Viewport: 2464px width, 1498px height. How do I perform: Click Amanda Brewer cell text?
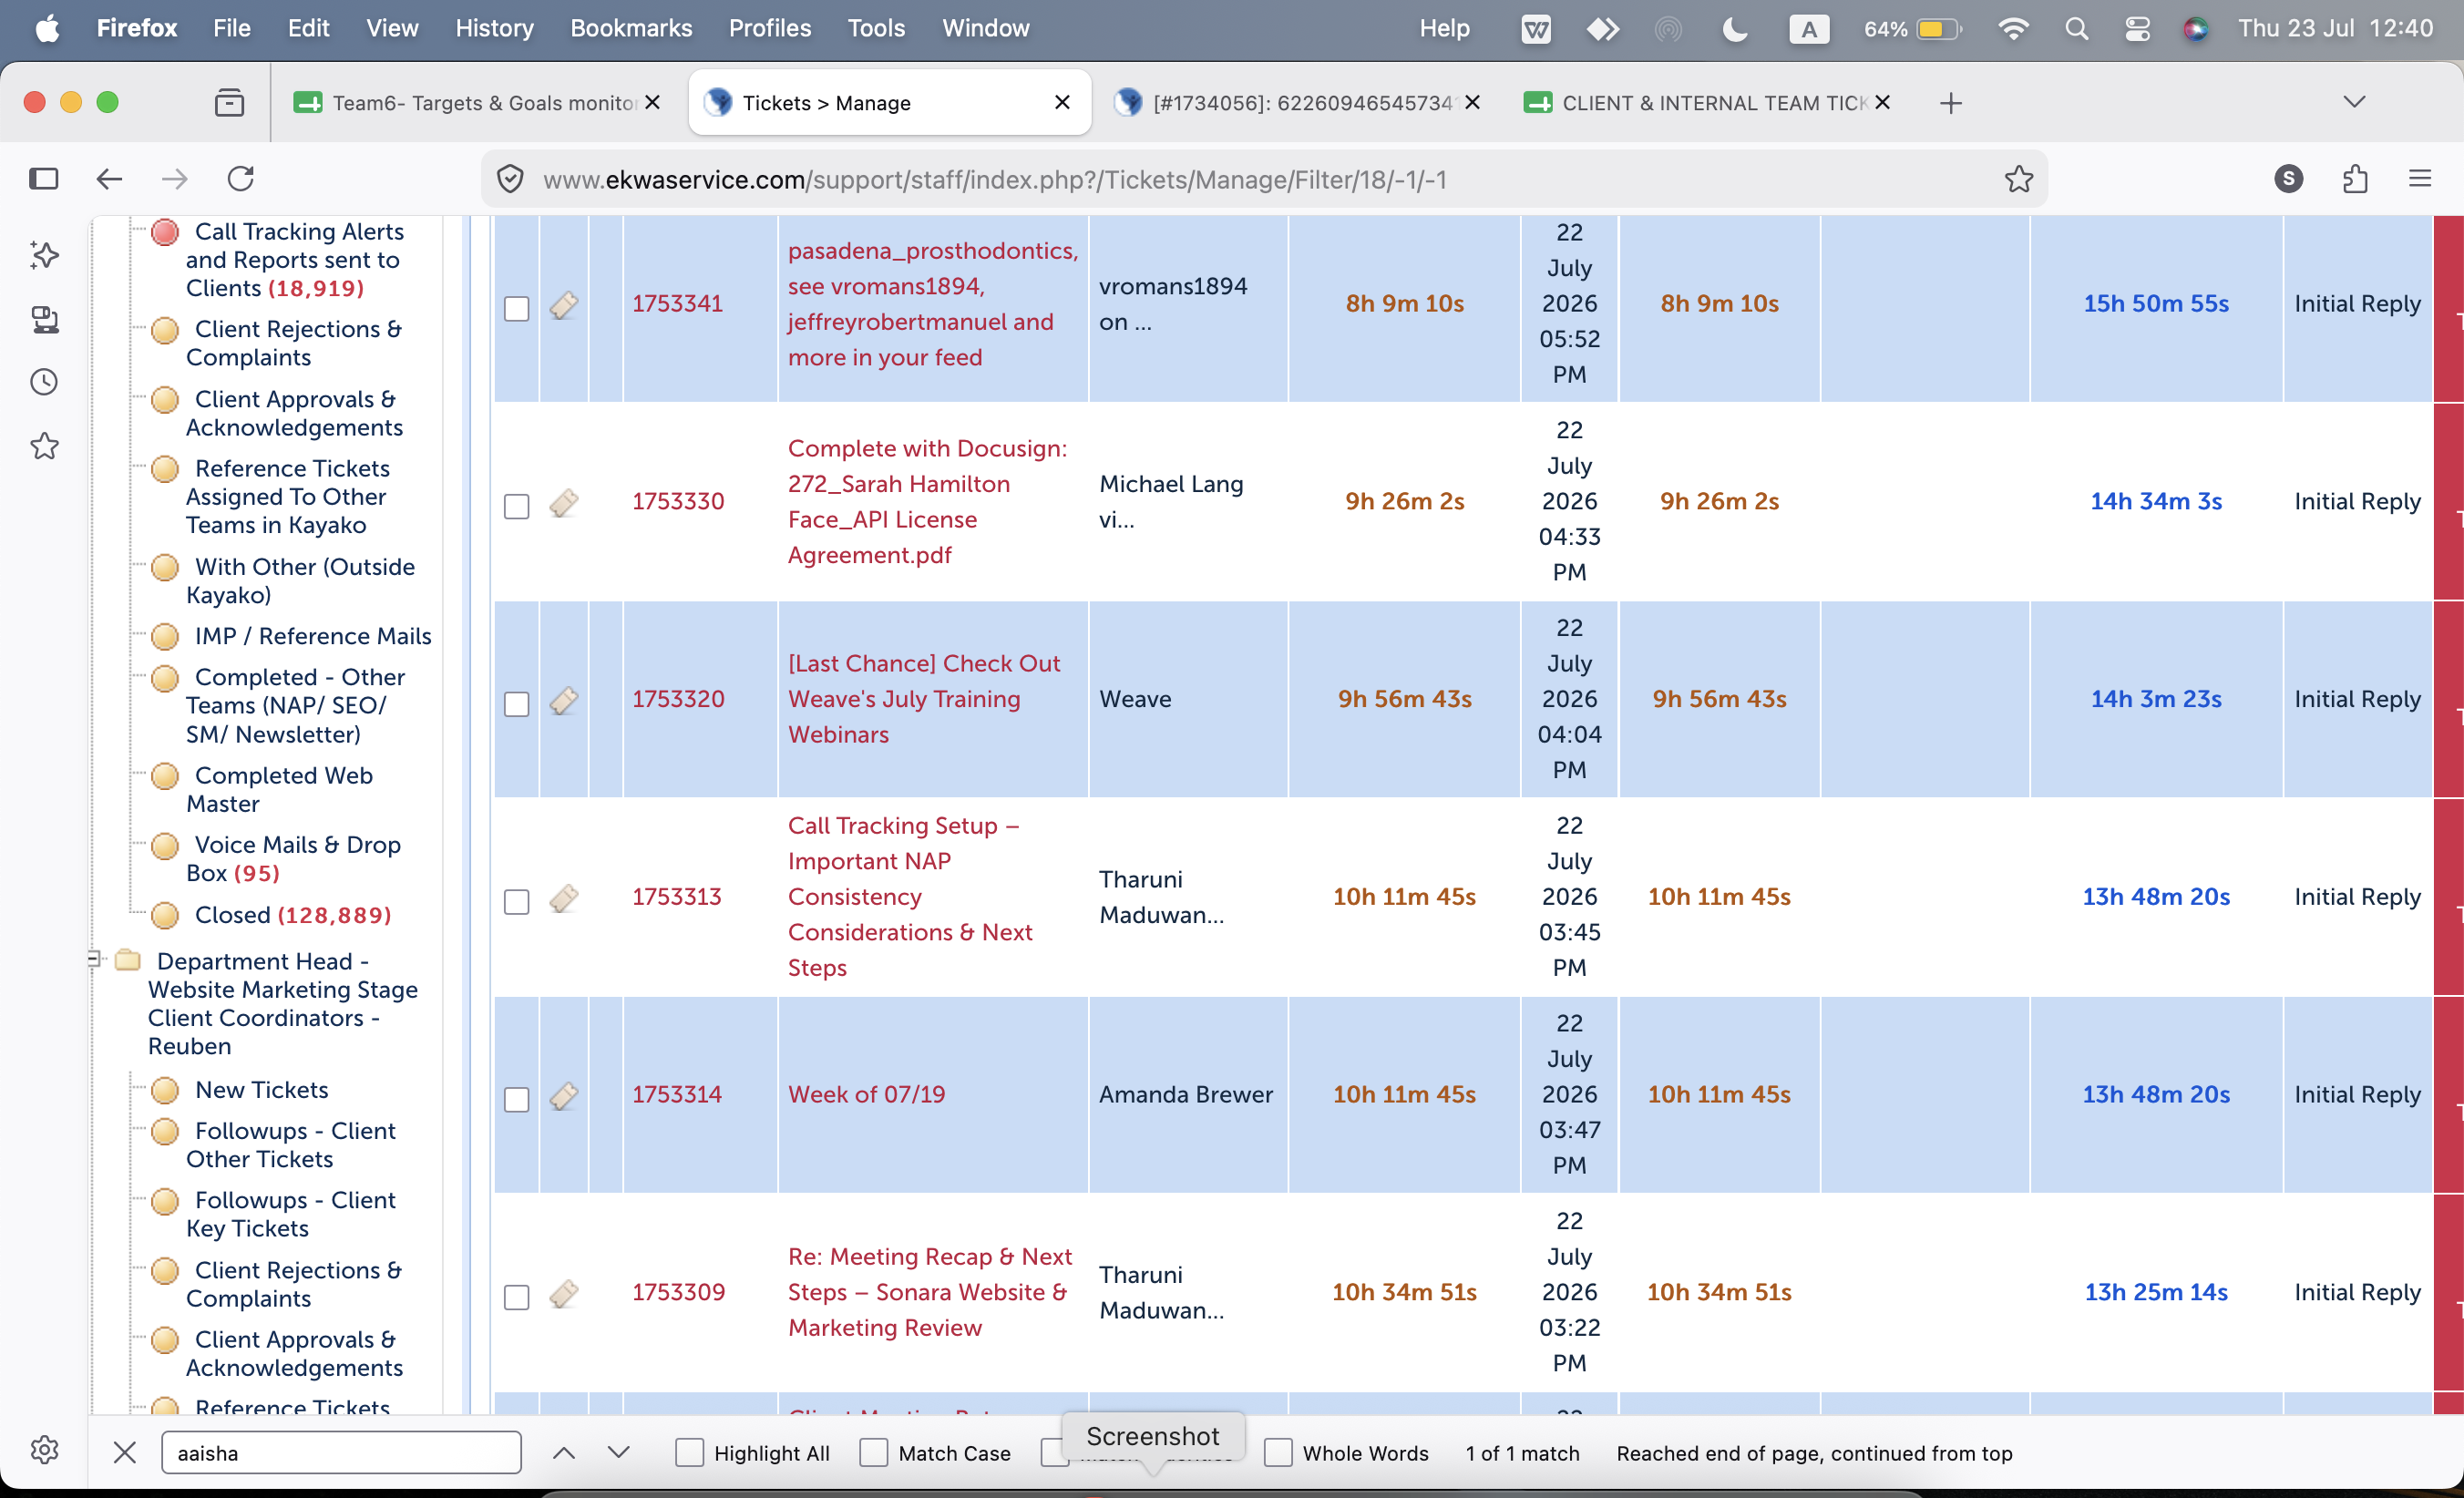tap(1186, 1095)
